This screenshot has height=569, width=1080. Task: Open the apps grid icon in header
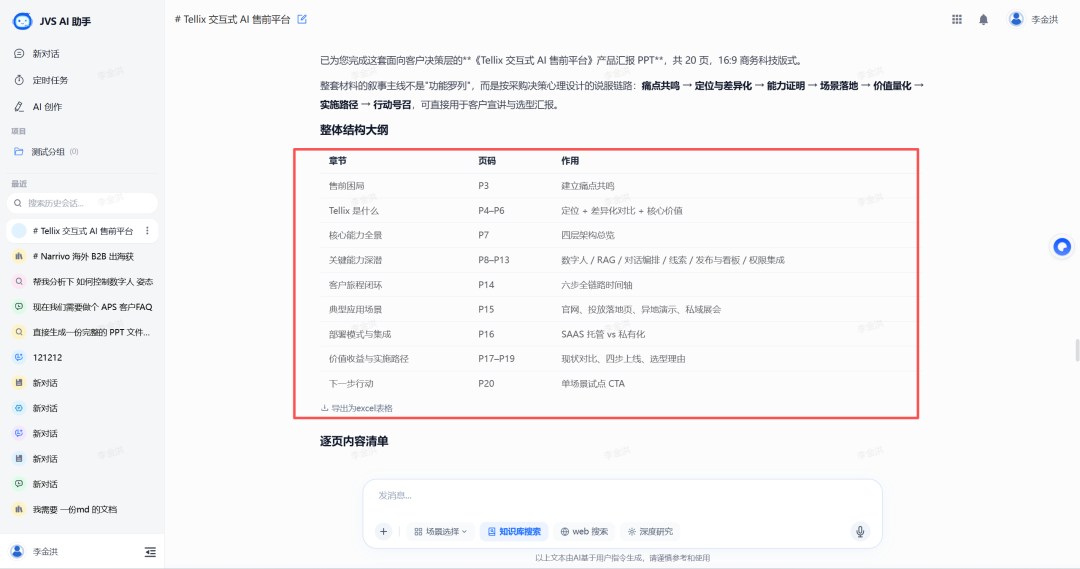tap(957, 19)
